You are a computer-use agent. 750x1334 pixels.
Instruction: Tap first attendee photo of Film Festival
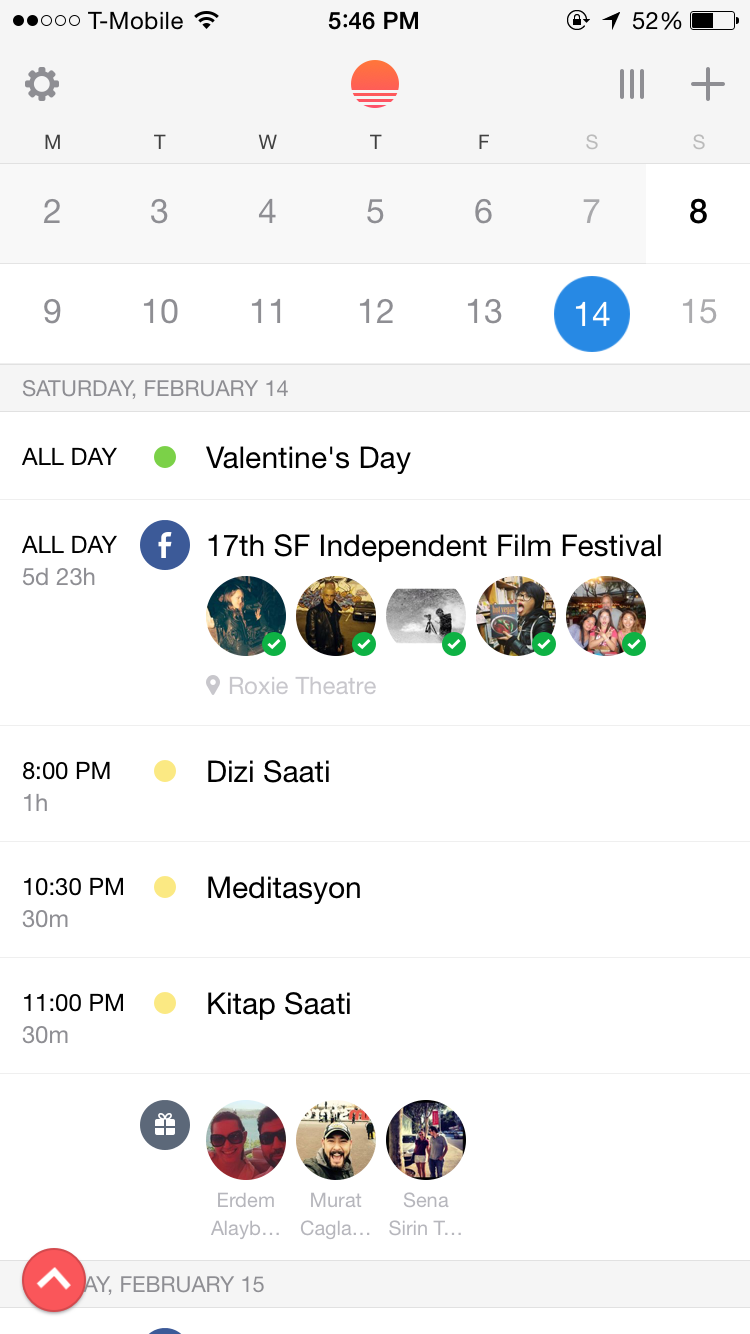pyautogui.click(x=246, y=616)
